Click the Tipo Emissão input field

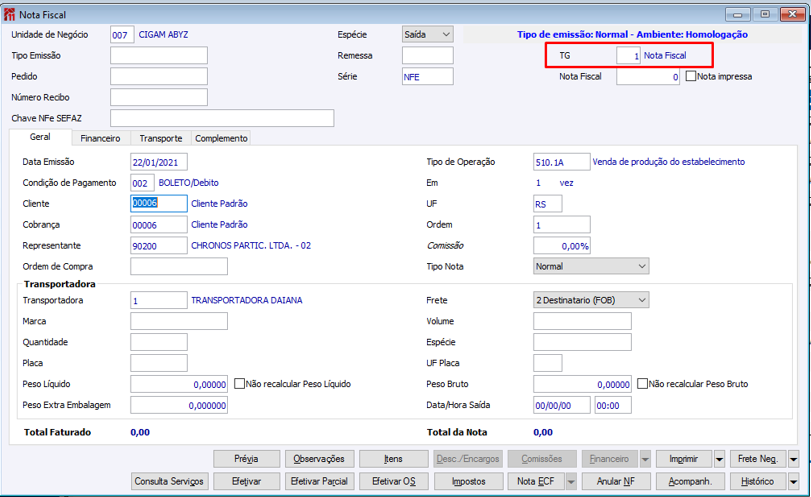pyautogui.click(x=159, y=55)
